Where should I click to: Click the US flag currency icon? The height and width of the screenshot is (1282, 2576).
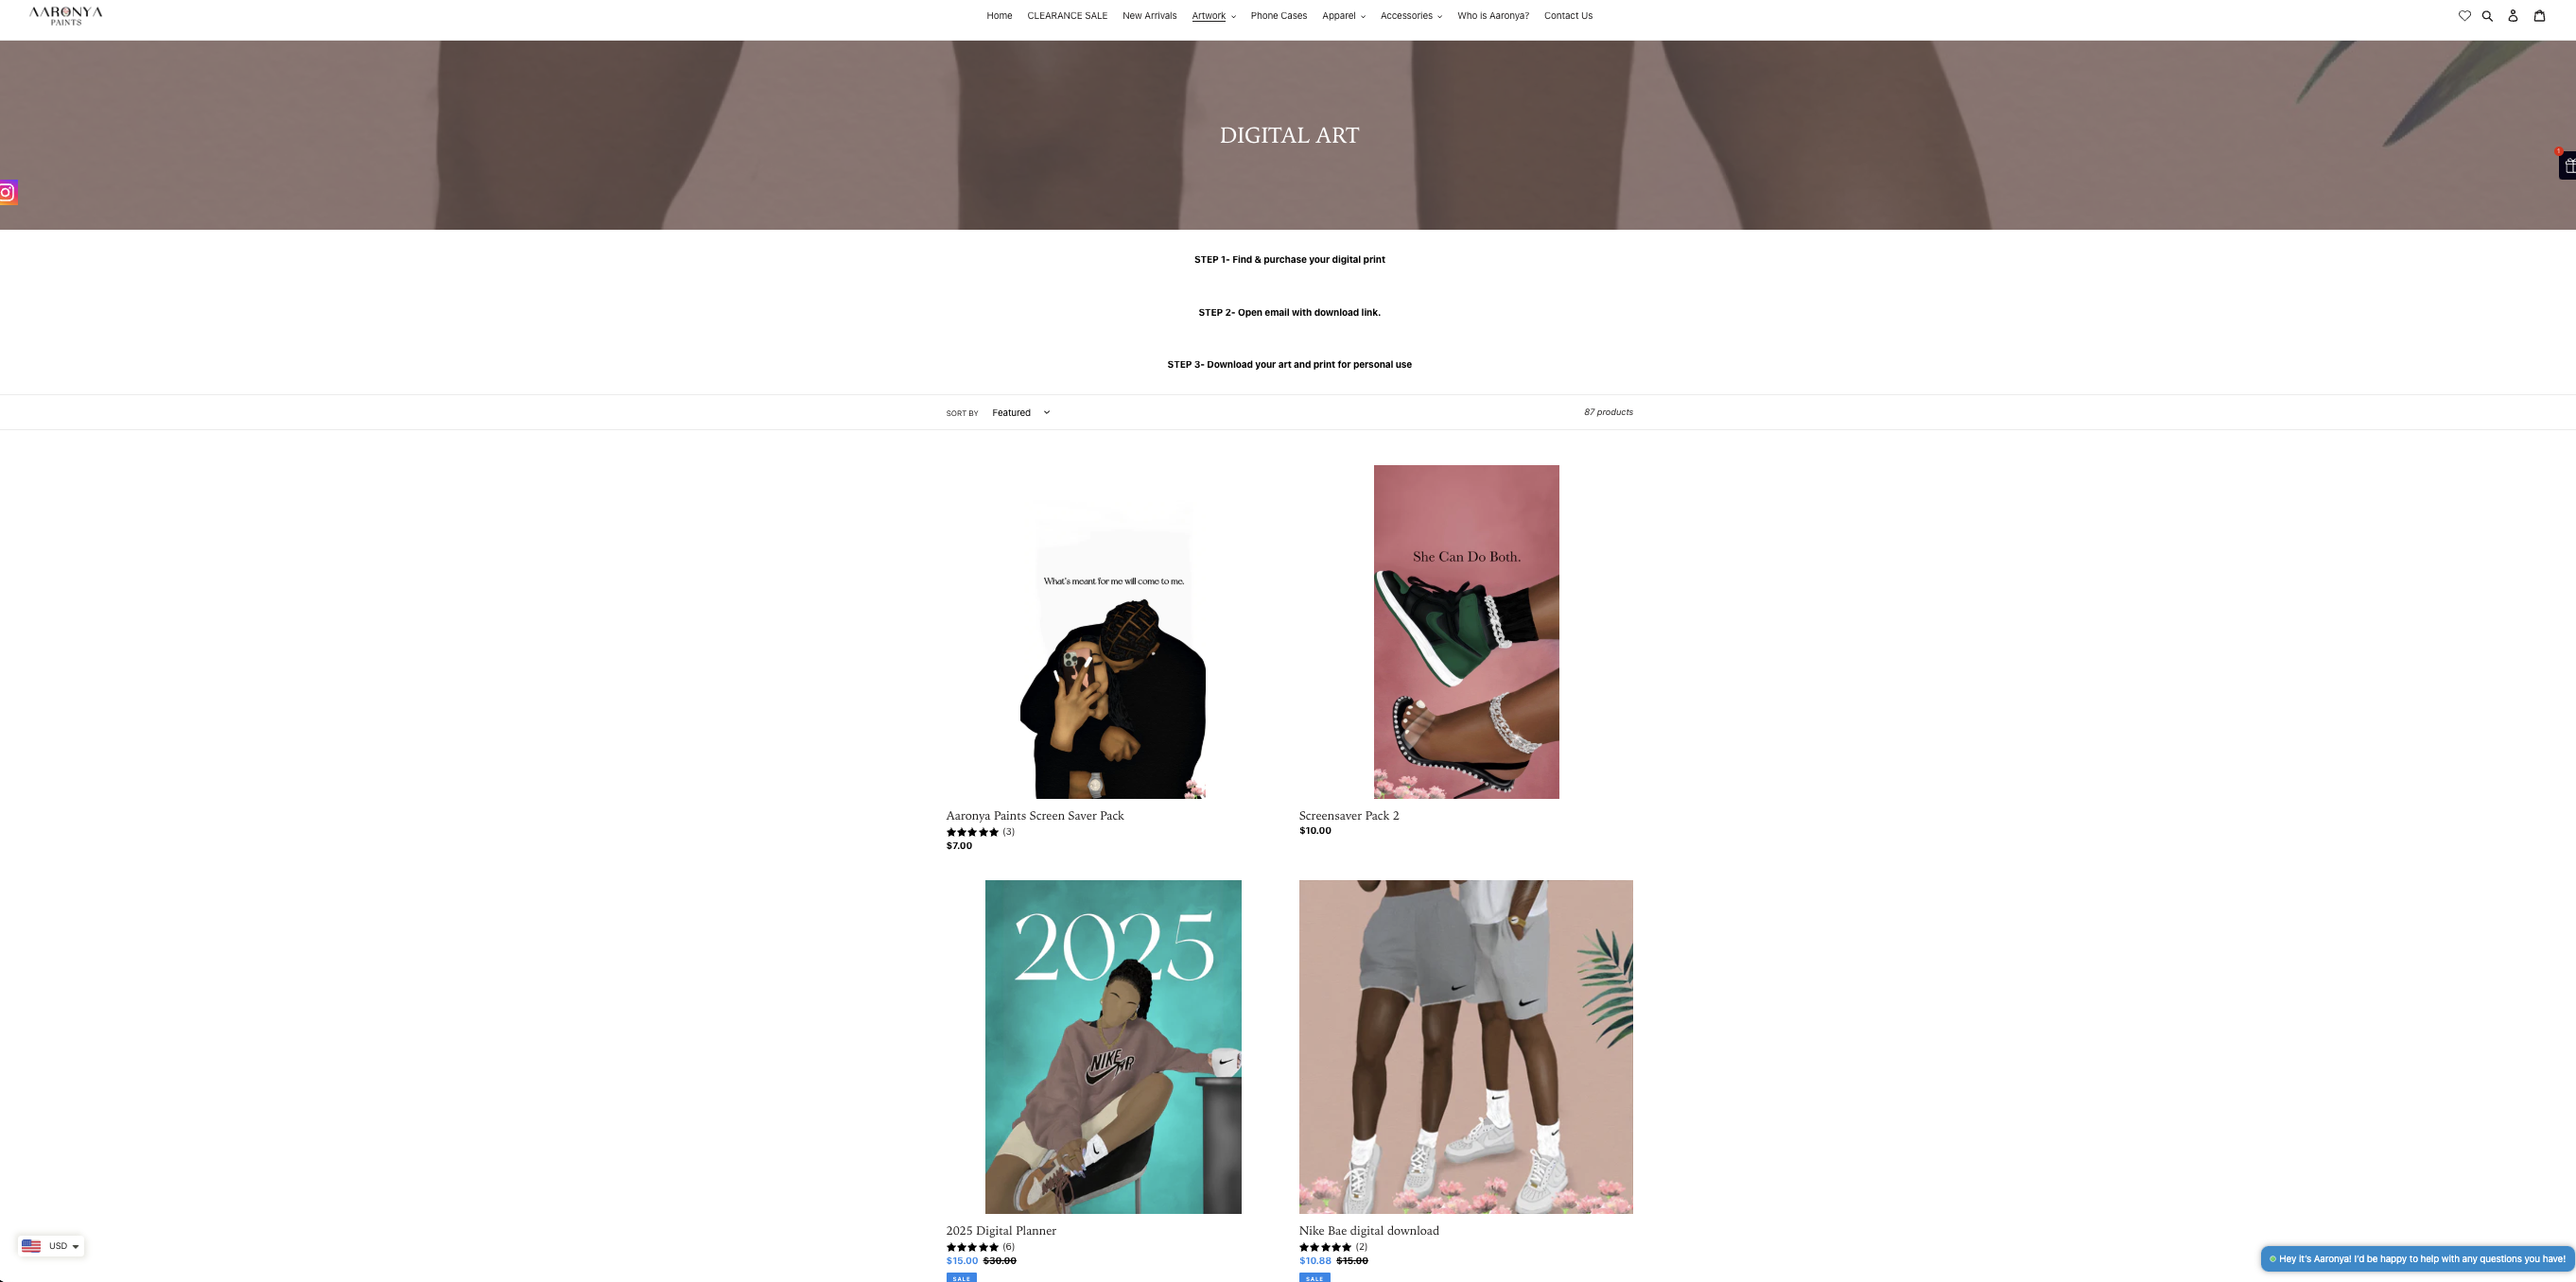pos(31,1246)
